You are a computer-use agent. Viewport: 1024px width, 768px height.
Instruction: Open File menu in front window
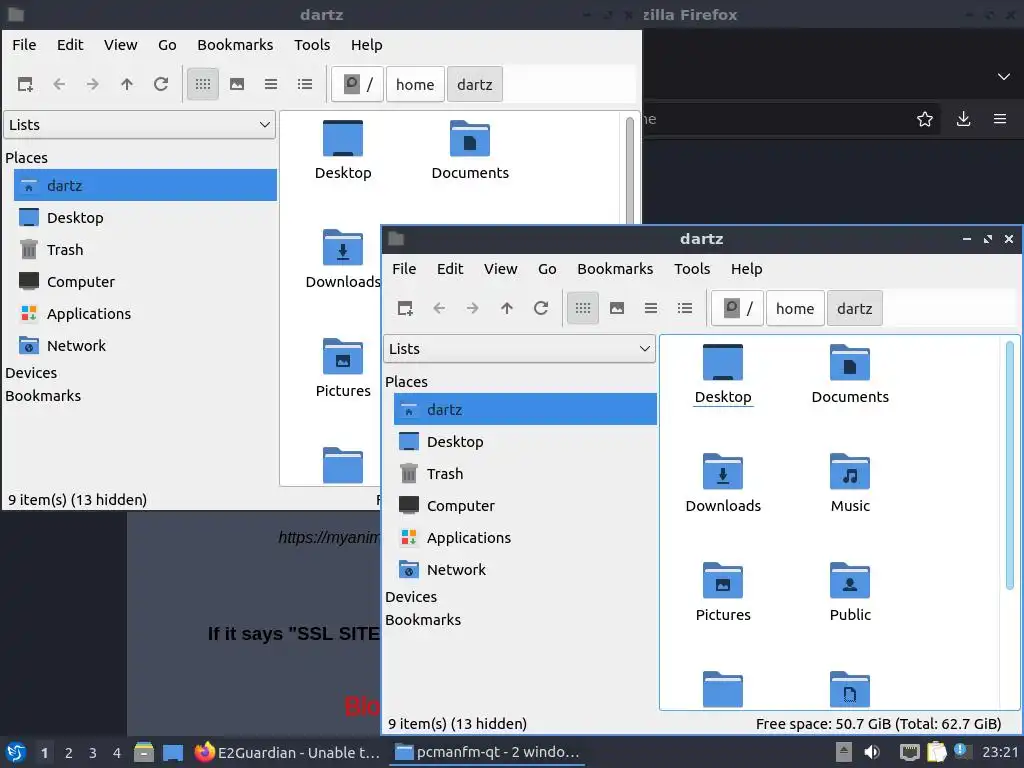point(404,268)
